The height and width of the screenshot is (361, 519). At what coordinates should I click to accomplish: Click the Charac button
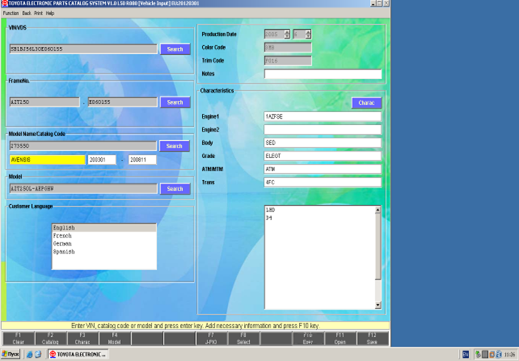click(366, 103)
